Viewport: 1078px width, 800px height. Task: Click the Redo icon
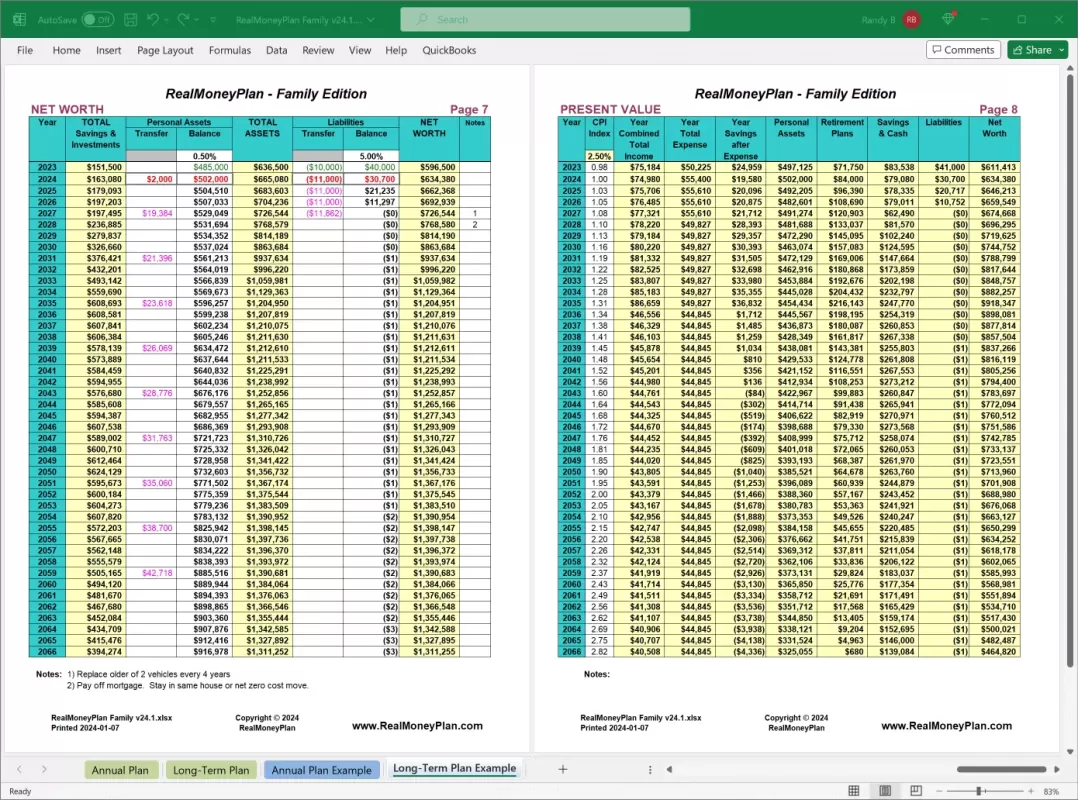point(183,19)
